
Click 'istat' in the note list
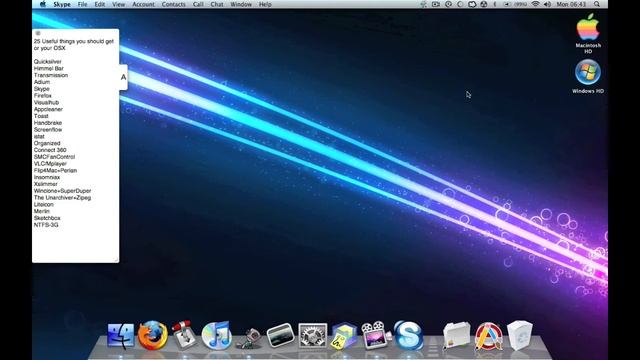click(x=39, y=136)
